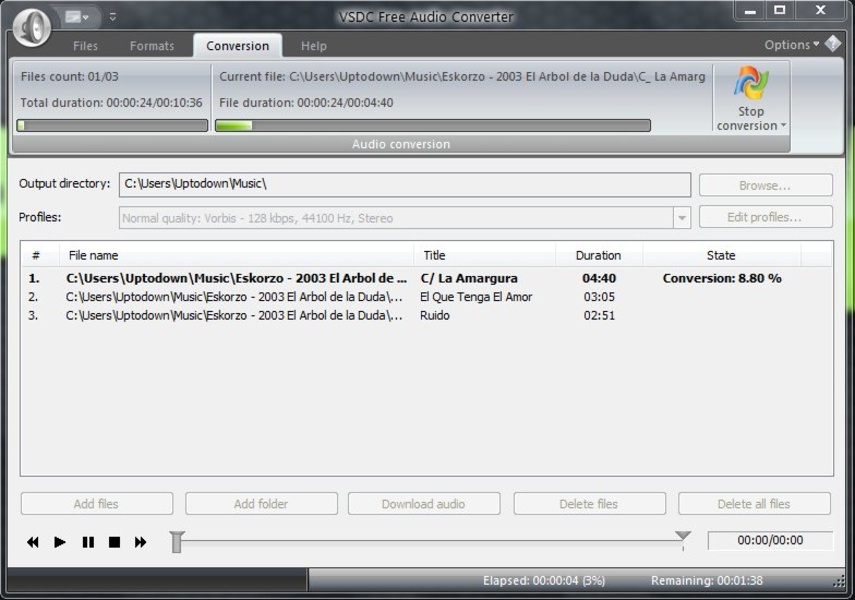855x600 pixels.
Task: Switch to the Files tab
Action: (x=86, y=46)
